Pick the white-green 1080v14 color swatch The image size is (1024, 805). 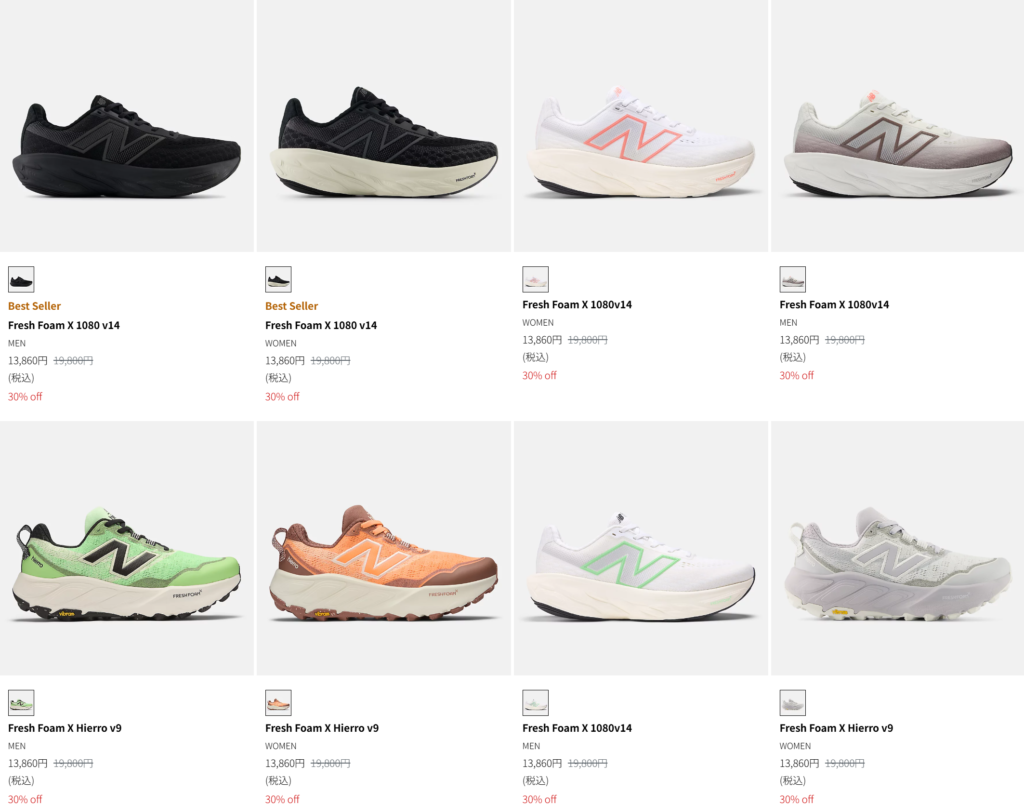[536, 703]
